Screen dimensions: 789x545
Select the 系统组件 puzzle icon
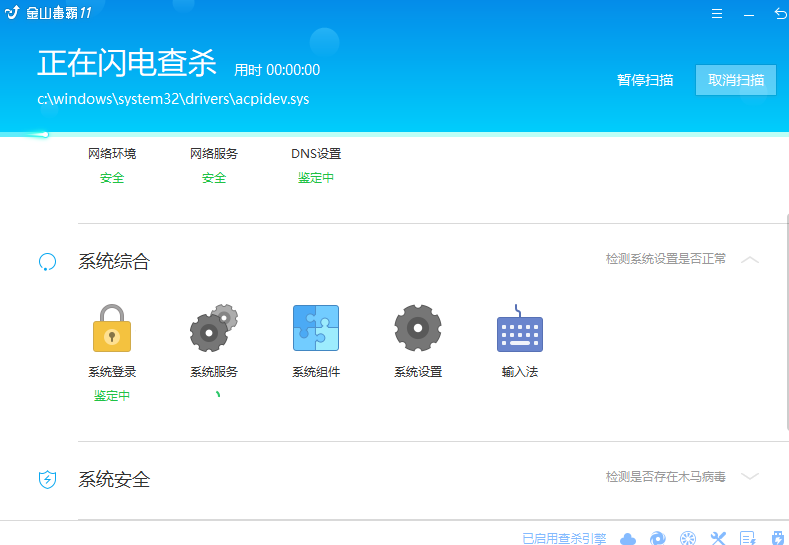316,329
